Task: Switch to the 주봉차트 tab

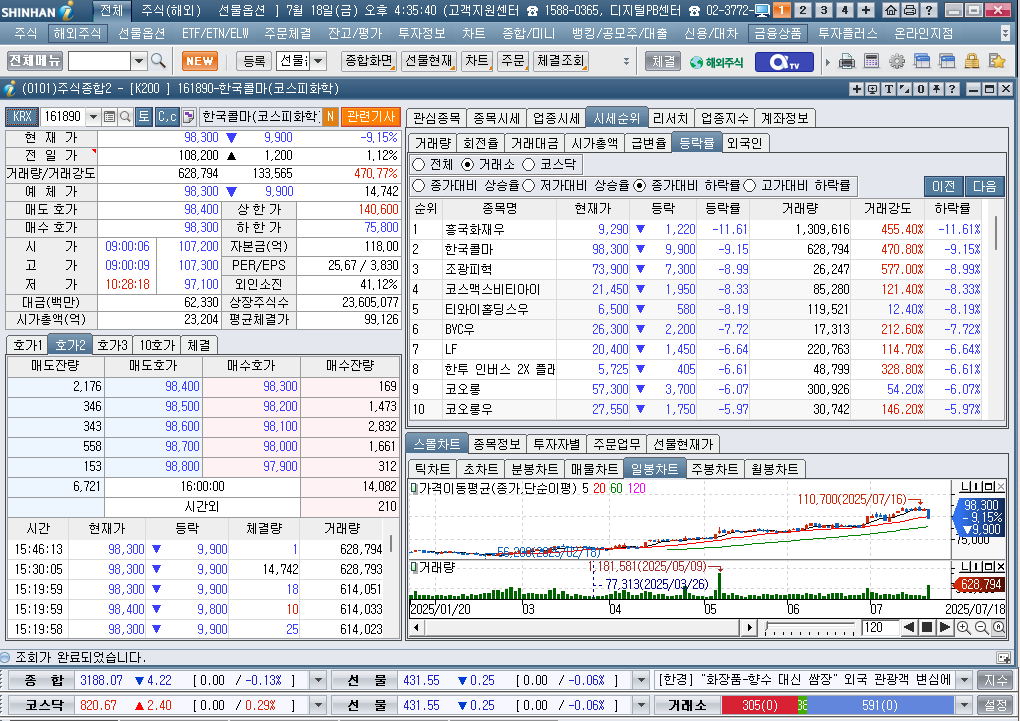Action: point(715,469)
